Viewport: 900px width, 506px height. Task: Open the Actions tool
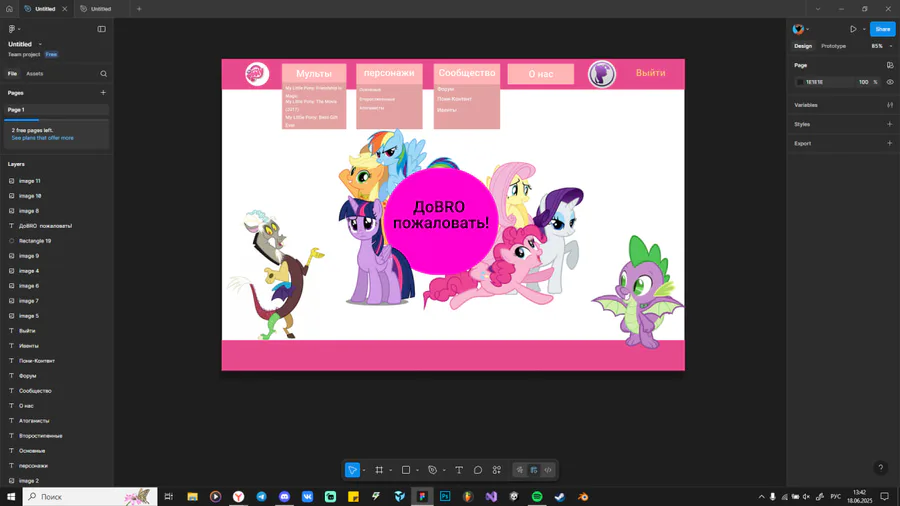496,470
